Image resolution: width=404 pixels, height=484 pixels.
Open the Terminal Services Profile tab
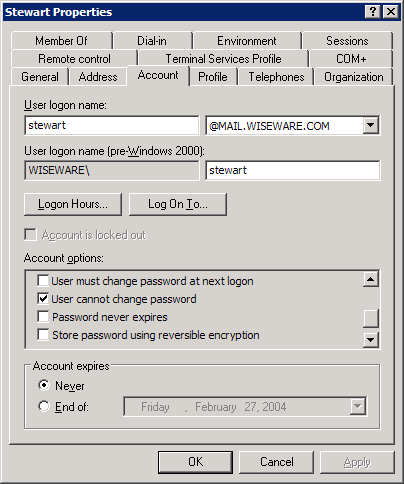coord(223,59)
